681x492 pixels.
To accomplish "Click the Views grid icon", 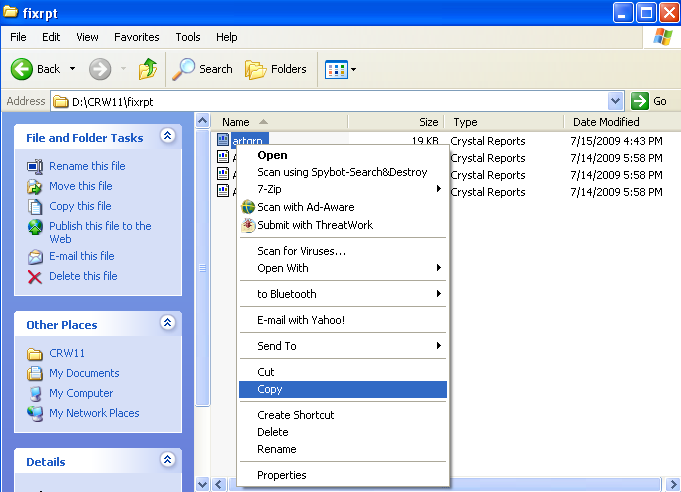I will click(336, 69).
